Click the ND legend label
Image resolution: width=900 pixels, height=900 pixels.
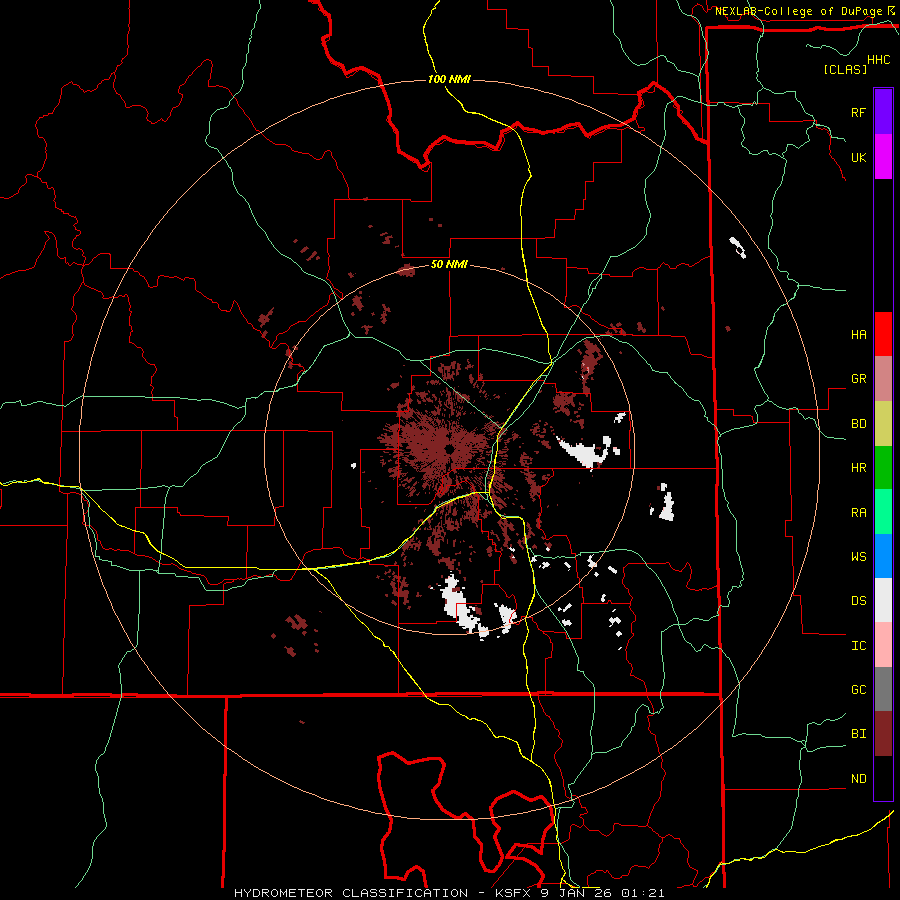[x=858, y=779]
